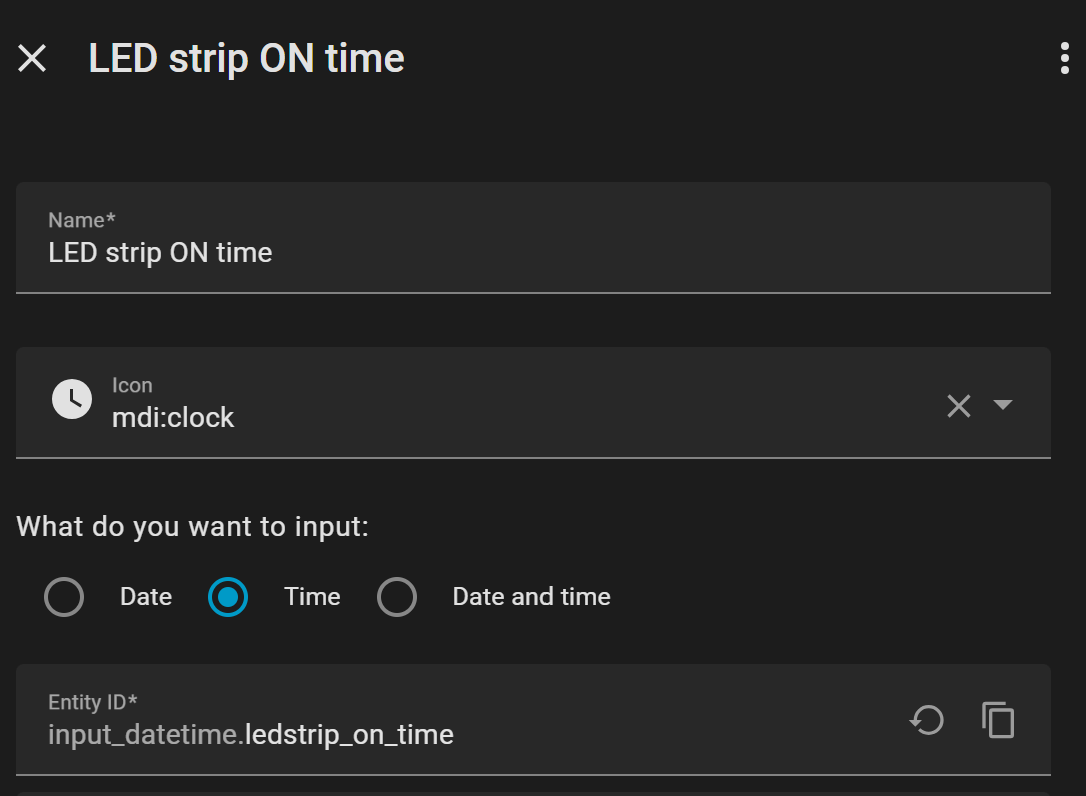Click the clock icon preview
The height and width of the screenshot is (796, 1086).
(72, 400)
